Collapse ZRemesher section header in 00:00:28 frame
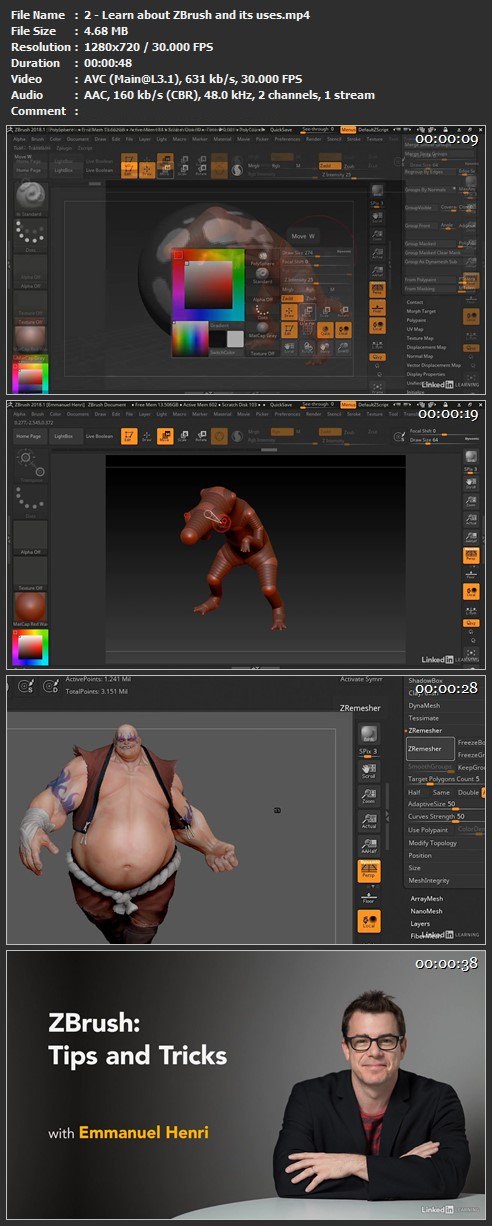Image resolution: width=492 pixels, height=1226 pixels. pos(425,730)
